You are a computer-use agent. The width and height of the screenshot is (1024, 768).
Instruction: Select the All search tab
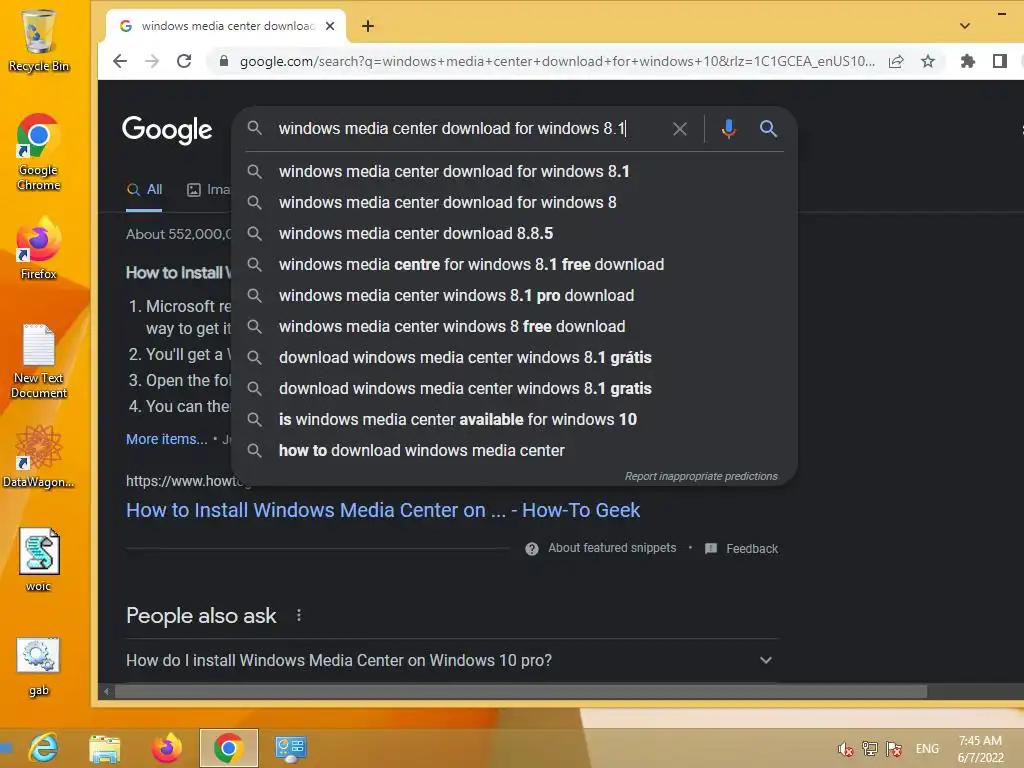click(144, 190)
